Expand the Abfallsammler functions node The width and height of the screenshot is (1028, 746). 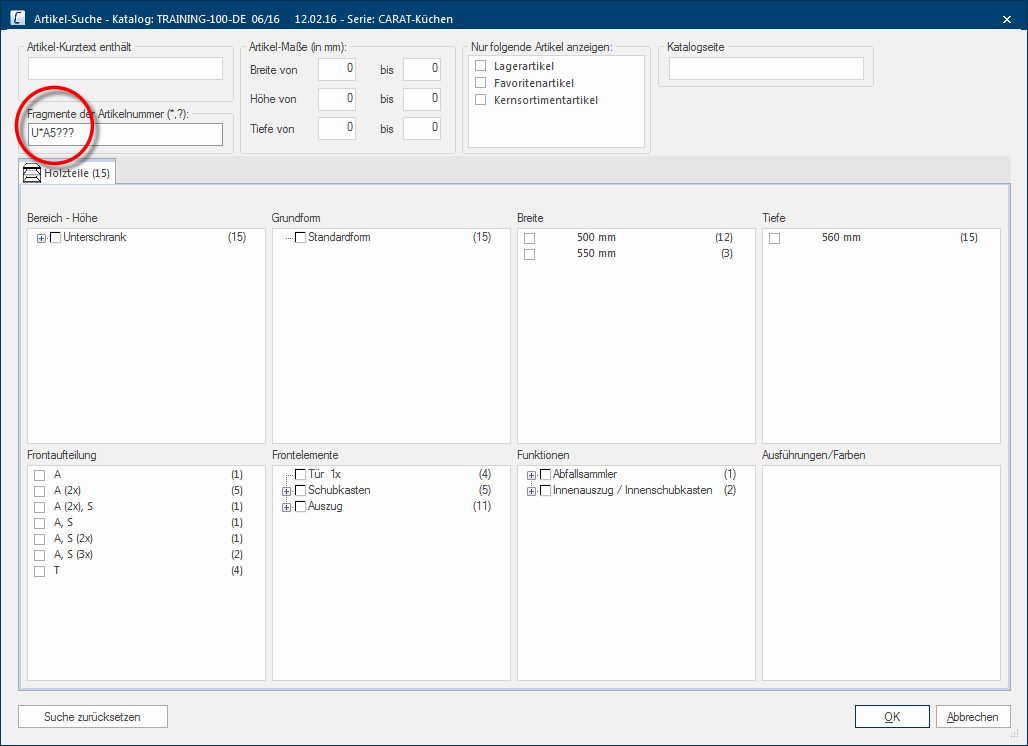pyautogui.click(x=531, y=475)
